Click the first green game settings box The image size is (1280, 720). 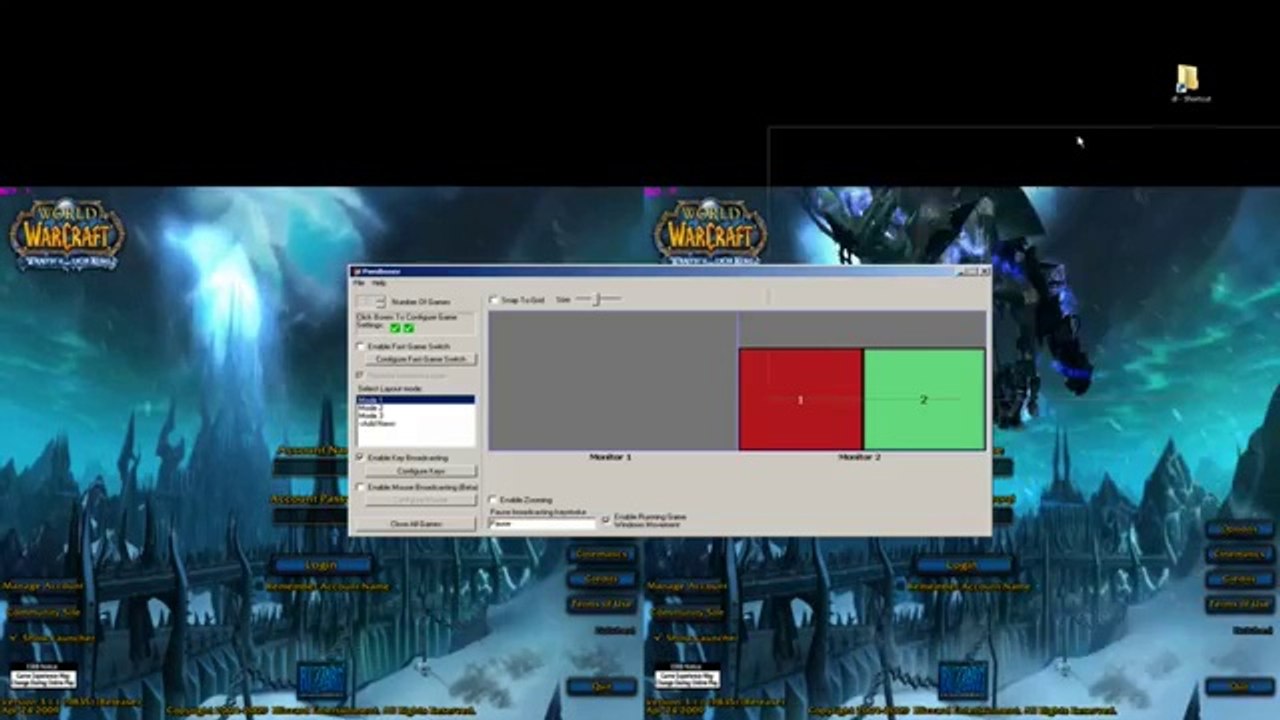395,328
